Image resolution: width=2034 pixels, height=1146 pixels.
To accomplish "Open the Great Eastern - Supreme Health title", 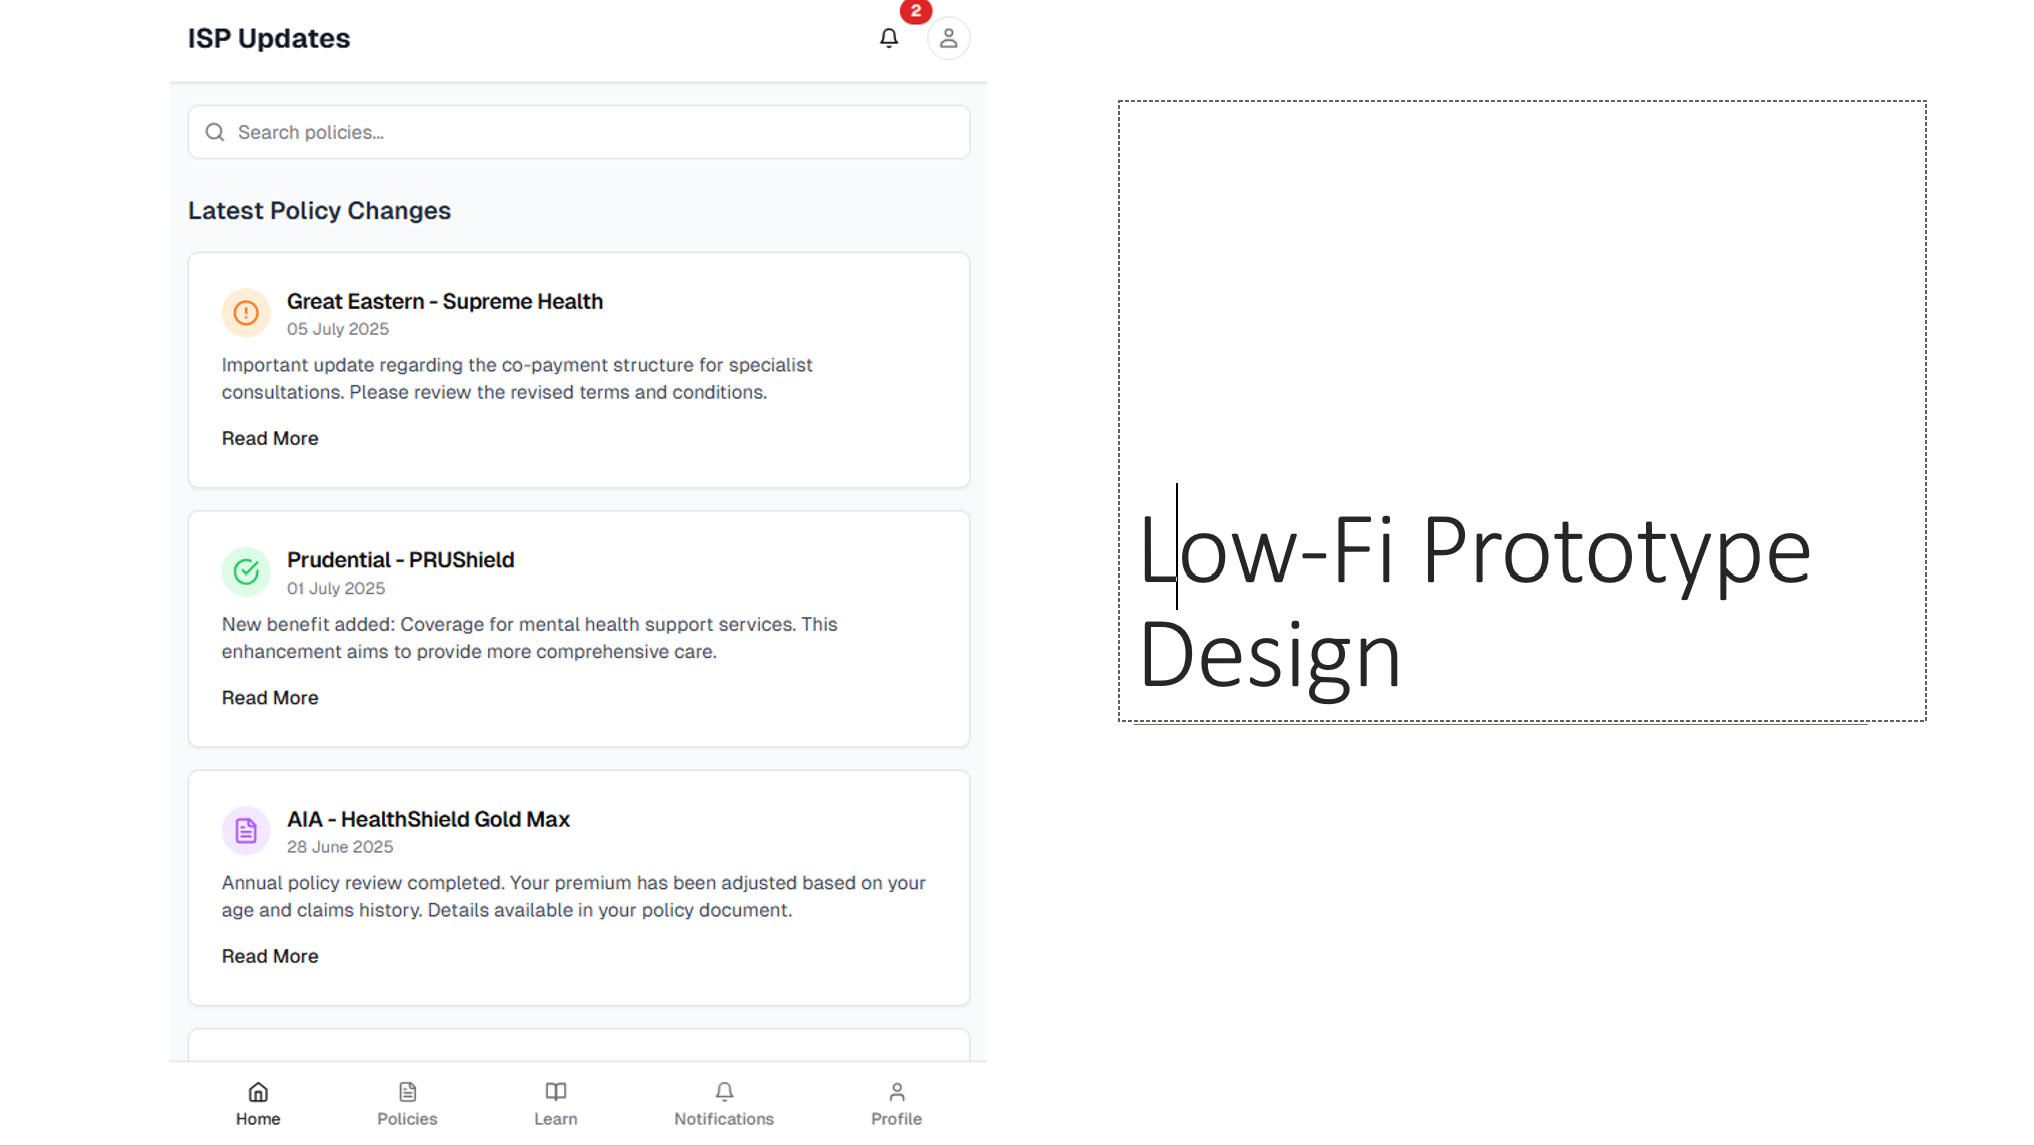I will (445, 301).
